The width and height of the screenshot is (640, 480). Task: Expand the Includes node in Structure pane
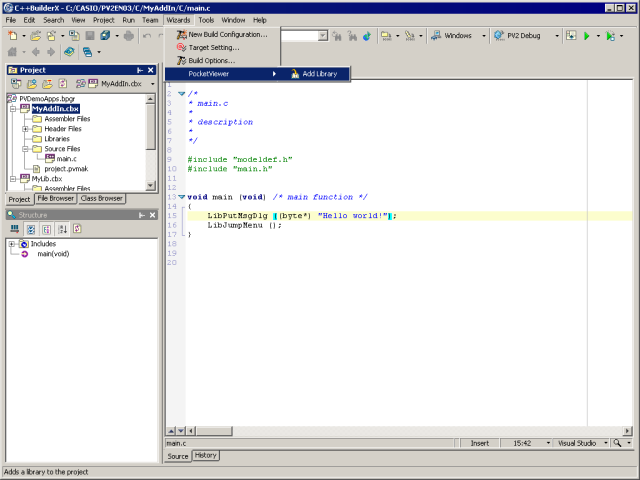point(12,244)
